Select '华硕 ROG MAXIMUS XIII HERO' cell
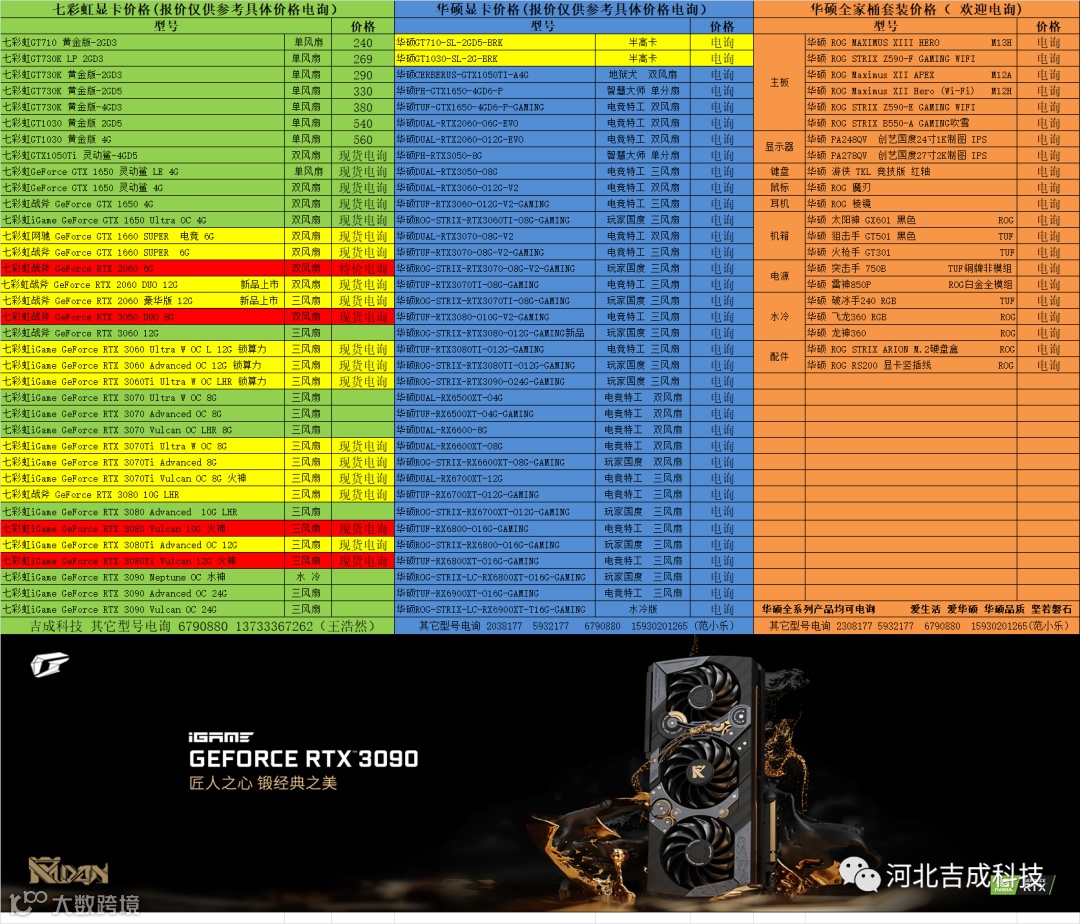 911,42
